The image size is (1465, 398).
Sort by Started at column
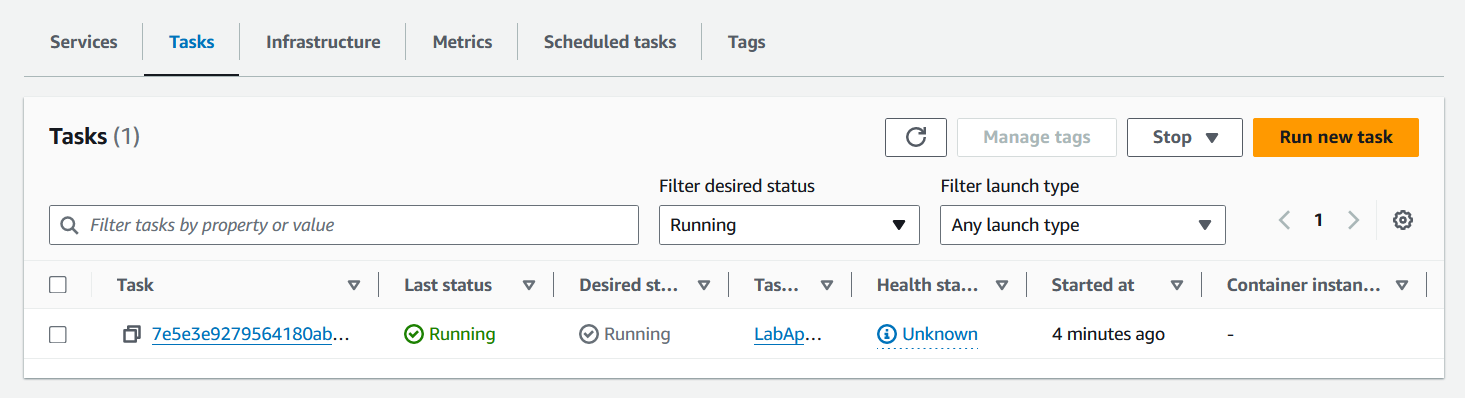tap(1177, 285)
